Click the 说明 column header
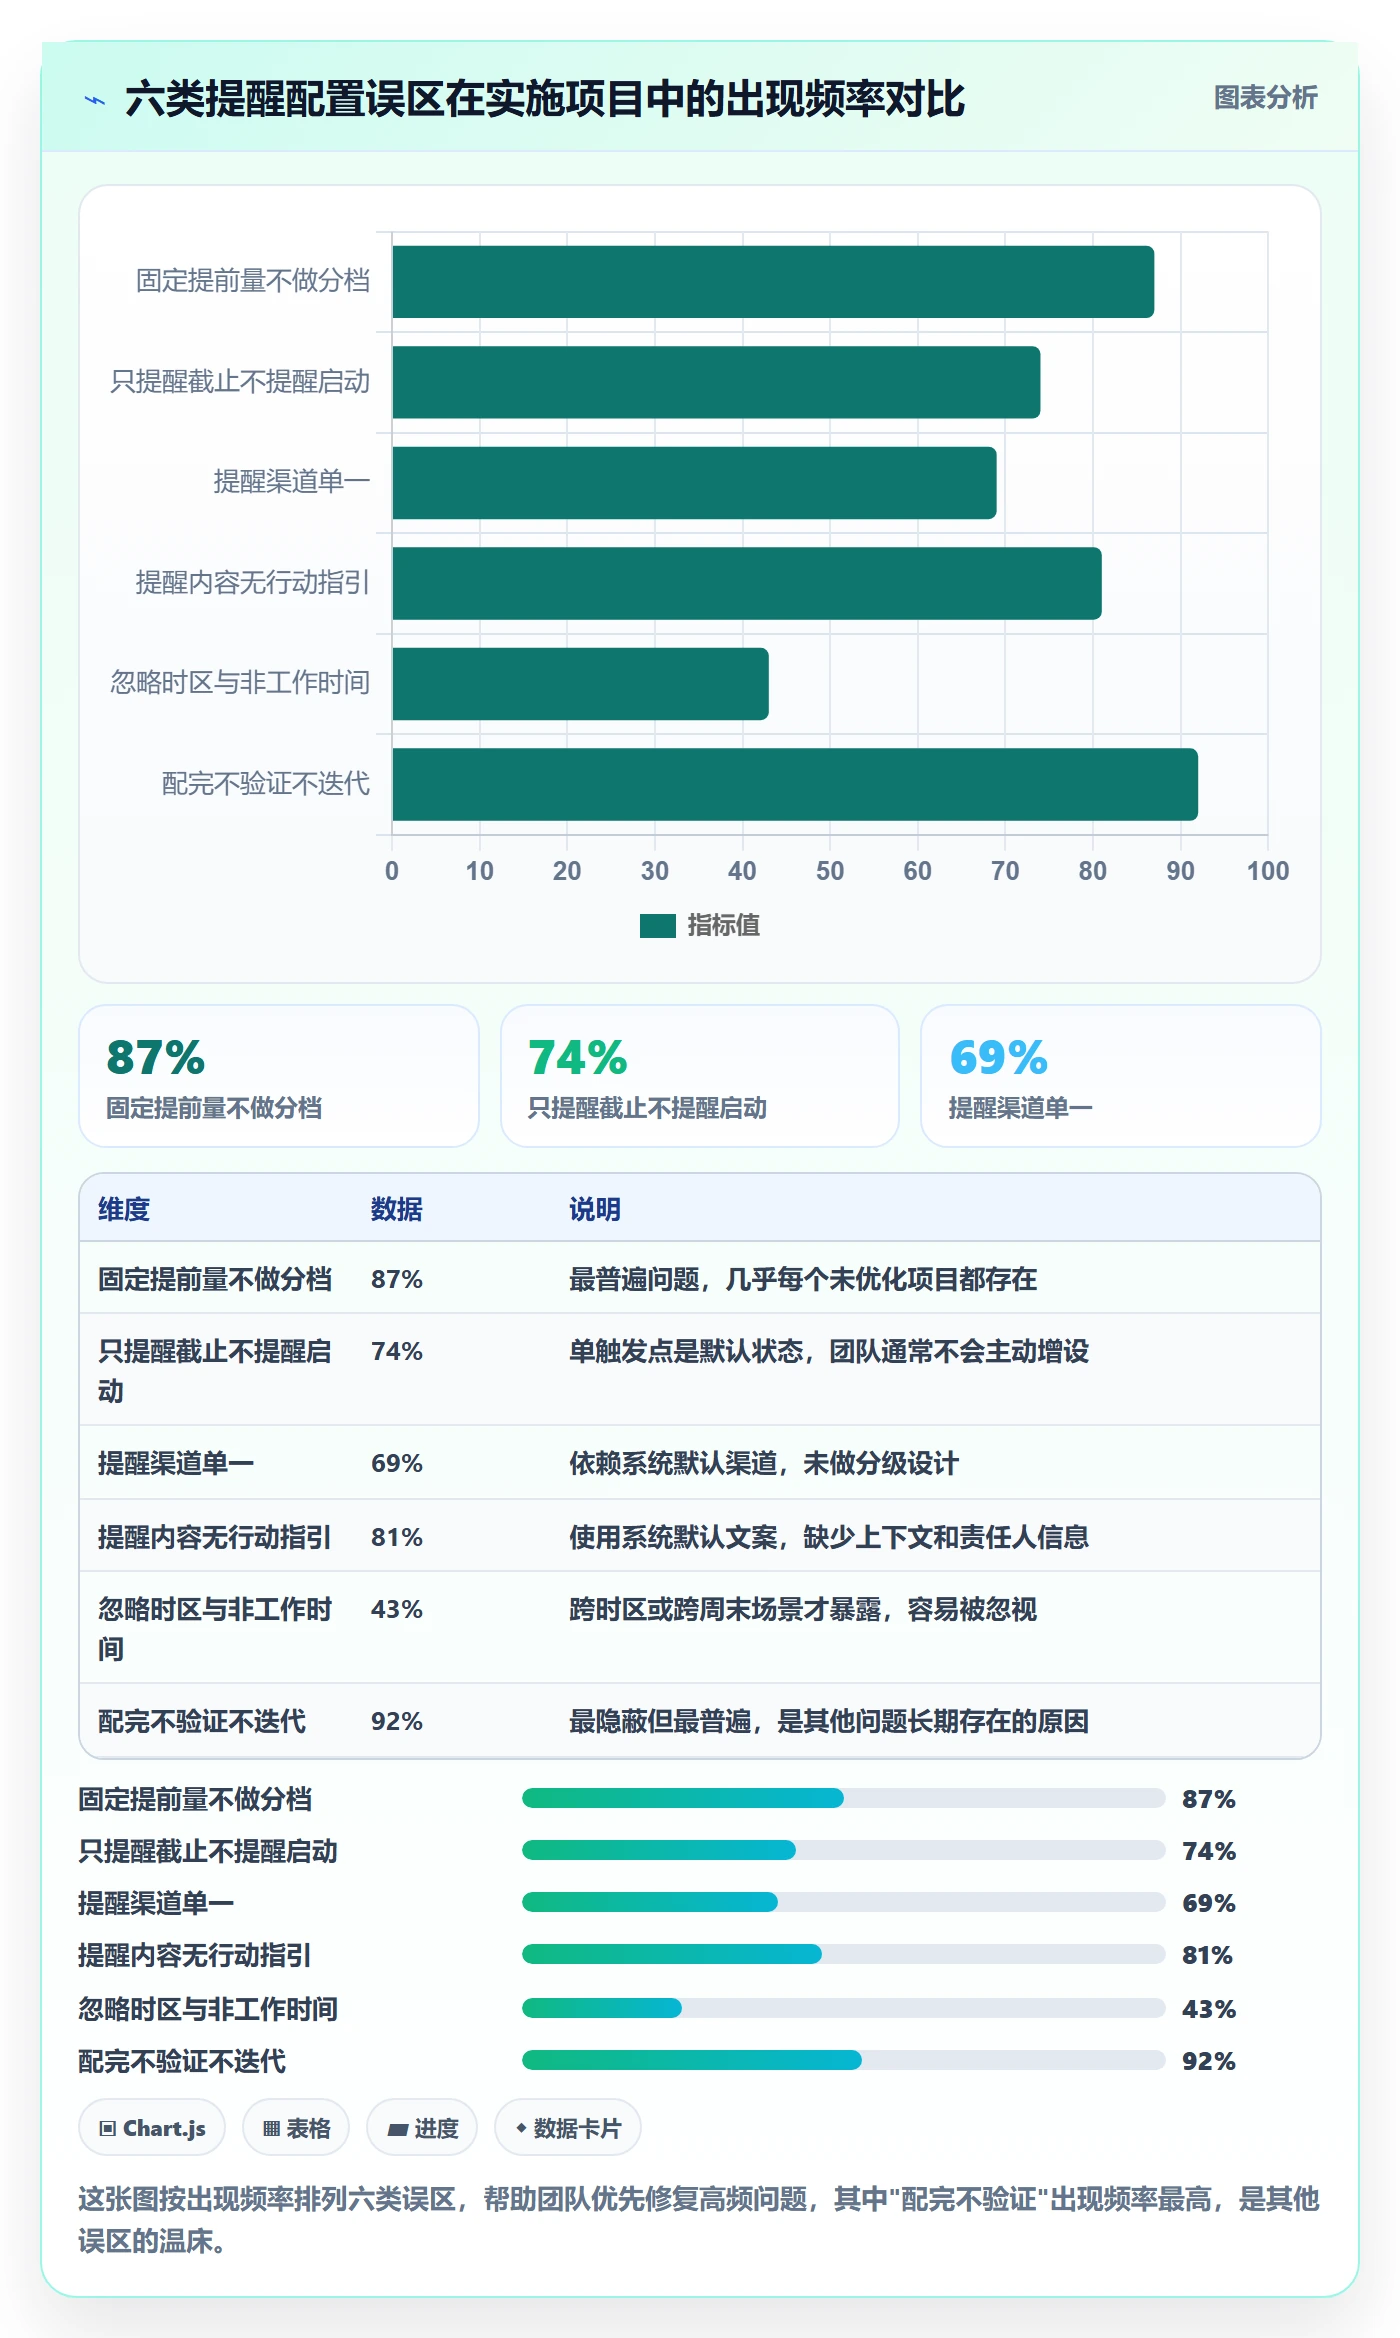Image resolution: width=1400 pixels, height=2338 pixels. (x=595, y=1209)
